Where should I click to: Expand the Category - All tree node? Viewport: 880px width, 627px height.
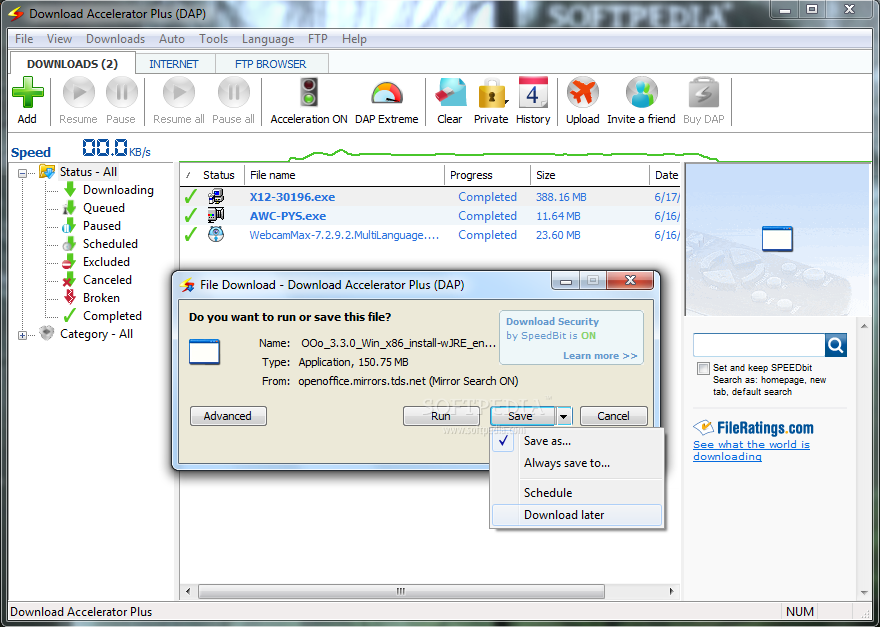[22, 335]
